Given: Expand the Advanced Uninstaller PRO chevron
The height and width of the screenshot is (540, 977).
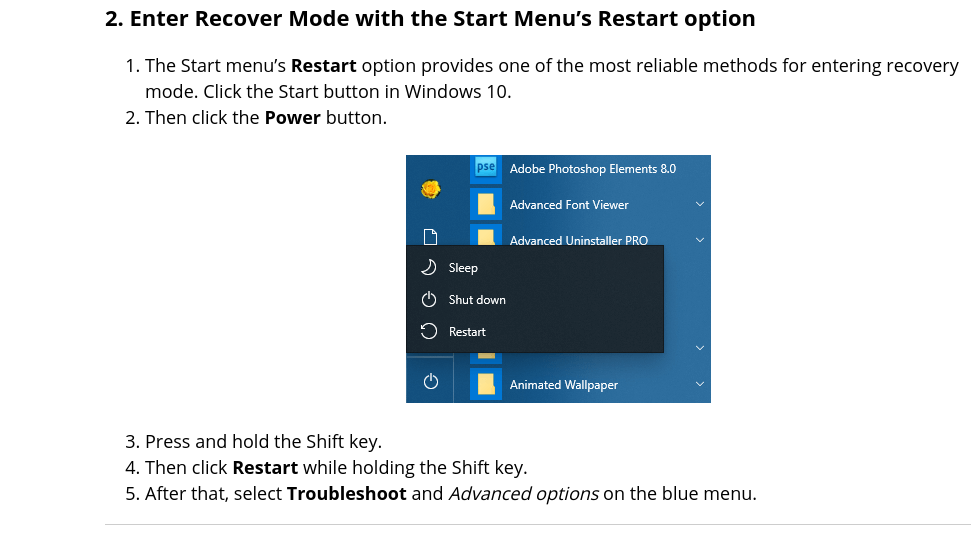Looking at the screenshot, I should tap(700, 240).
